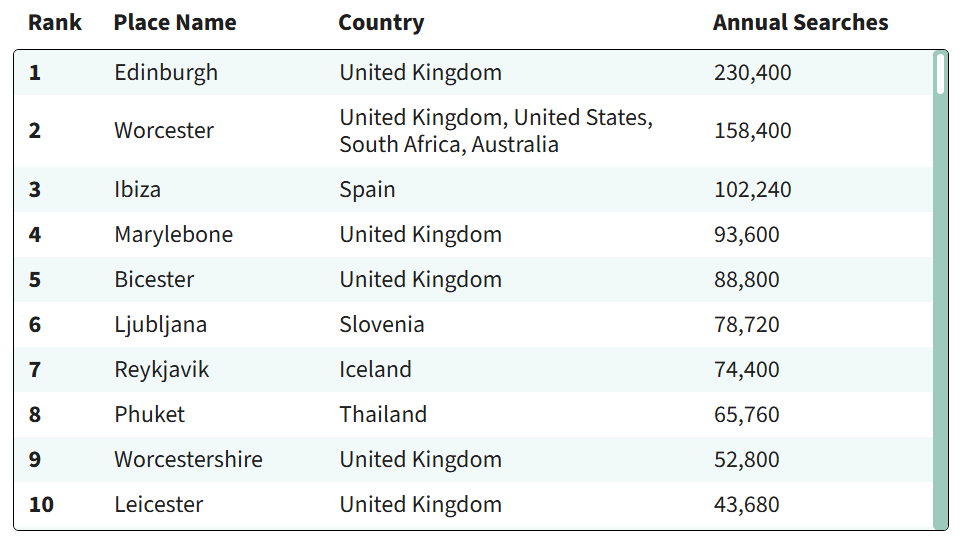Click the Slovenia country cell

point(381,325)
